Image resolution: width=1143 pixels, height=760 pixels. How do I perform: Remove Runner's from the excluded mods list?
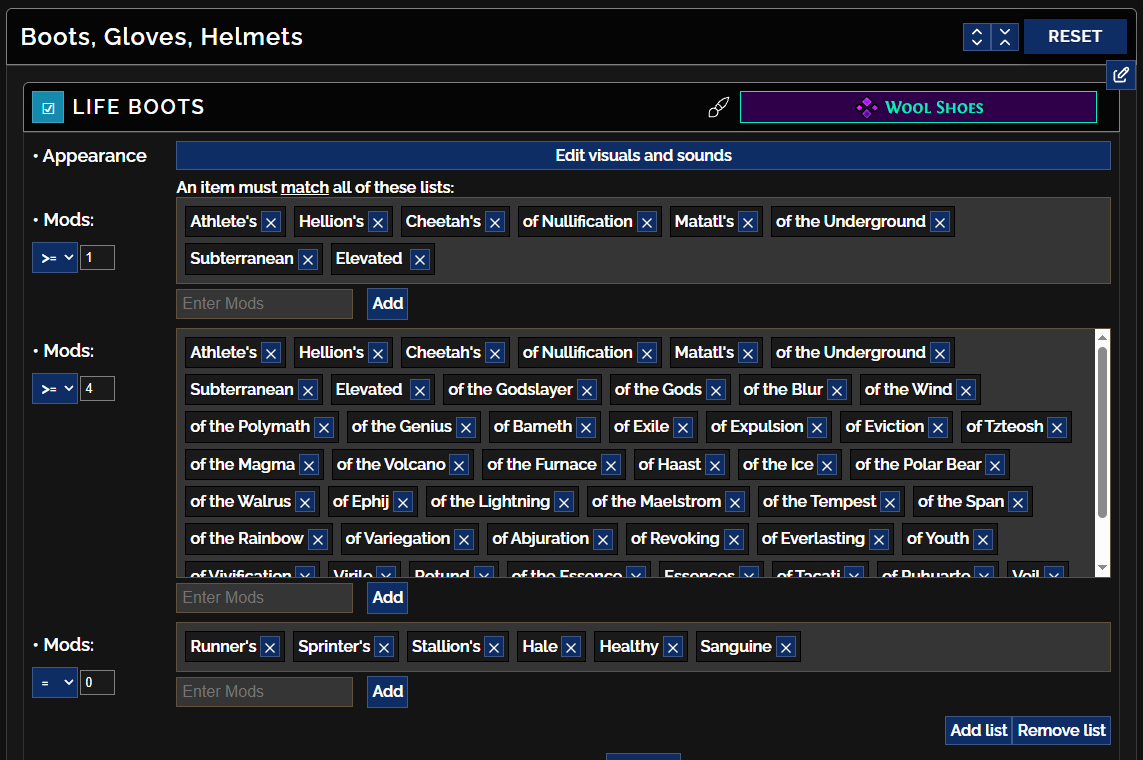[x=270, y=647]
